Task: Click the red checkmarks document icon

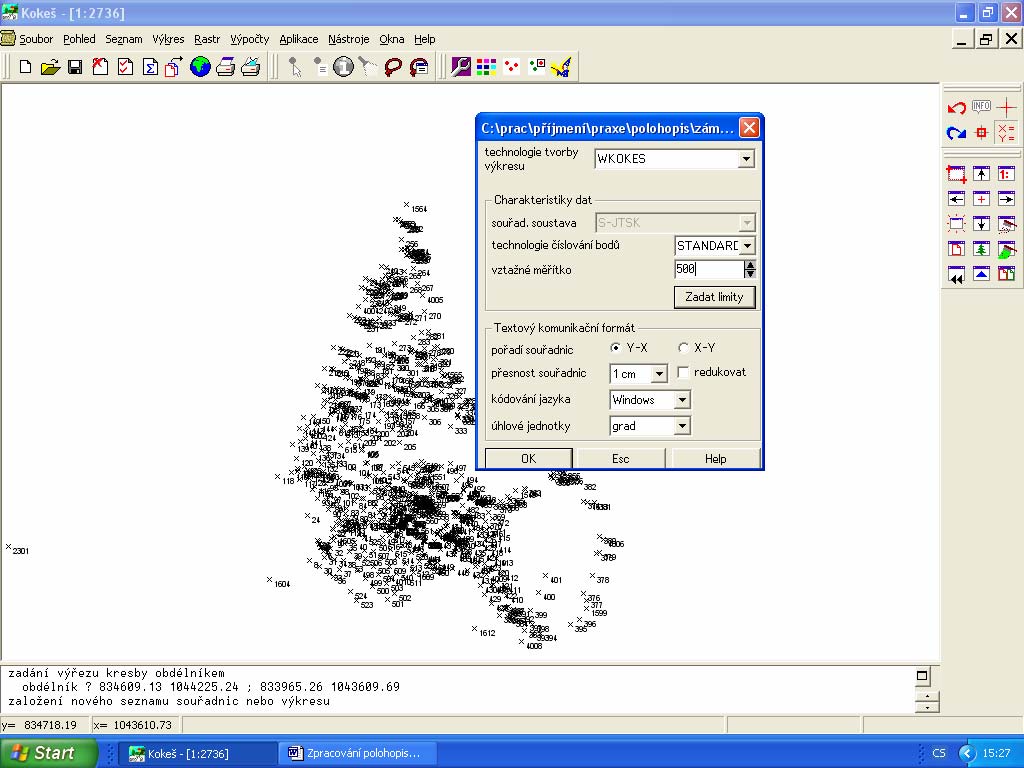Action: coord(125,67)
